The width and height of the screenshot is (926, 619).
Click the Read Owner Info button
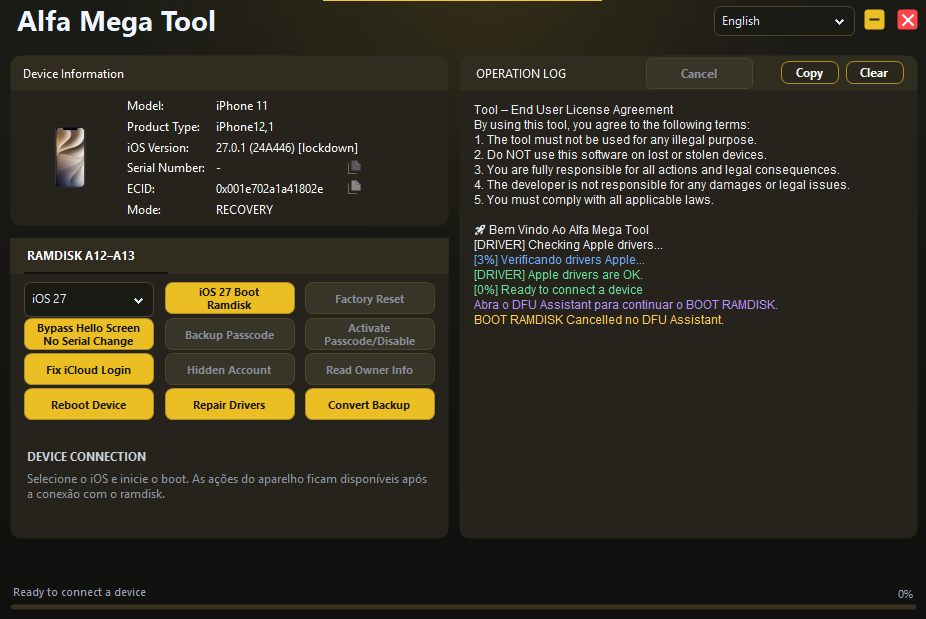370,370
